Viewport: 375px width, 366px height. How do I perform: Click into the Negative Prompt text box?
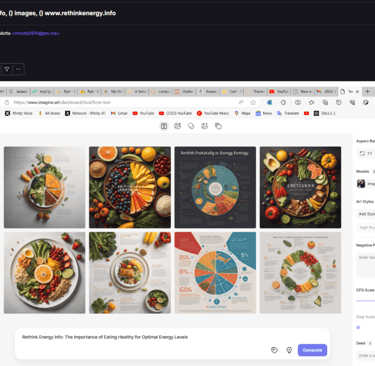[366, 265]
